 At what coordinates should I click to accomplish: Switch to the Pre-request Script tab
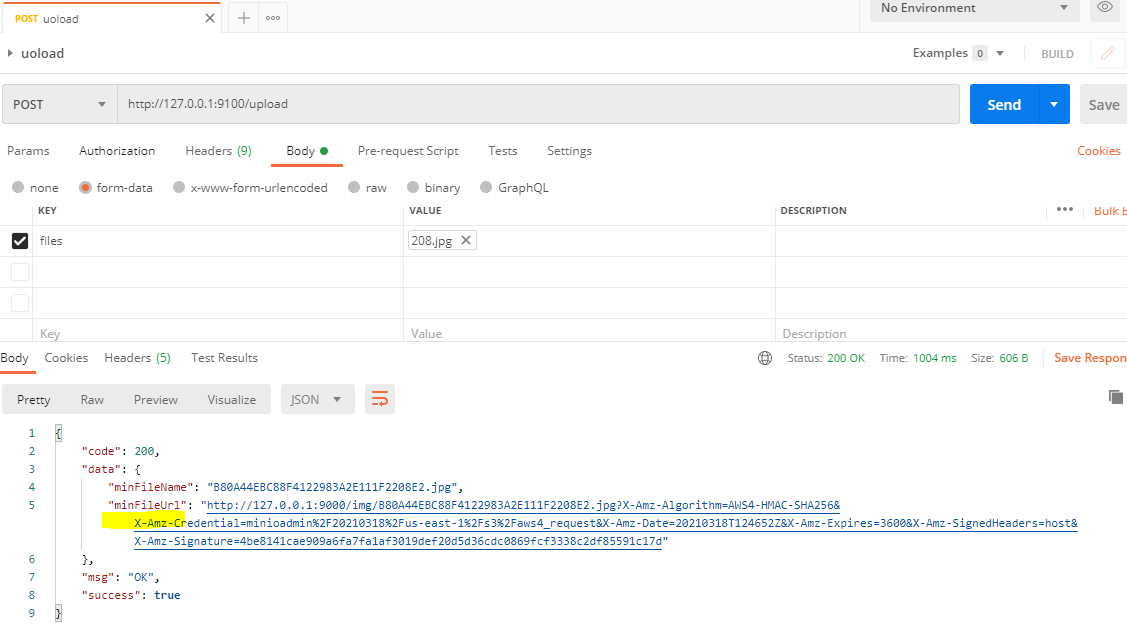click(x=408, y=151)
